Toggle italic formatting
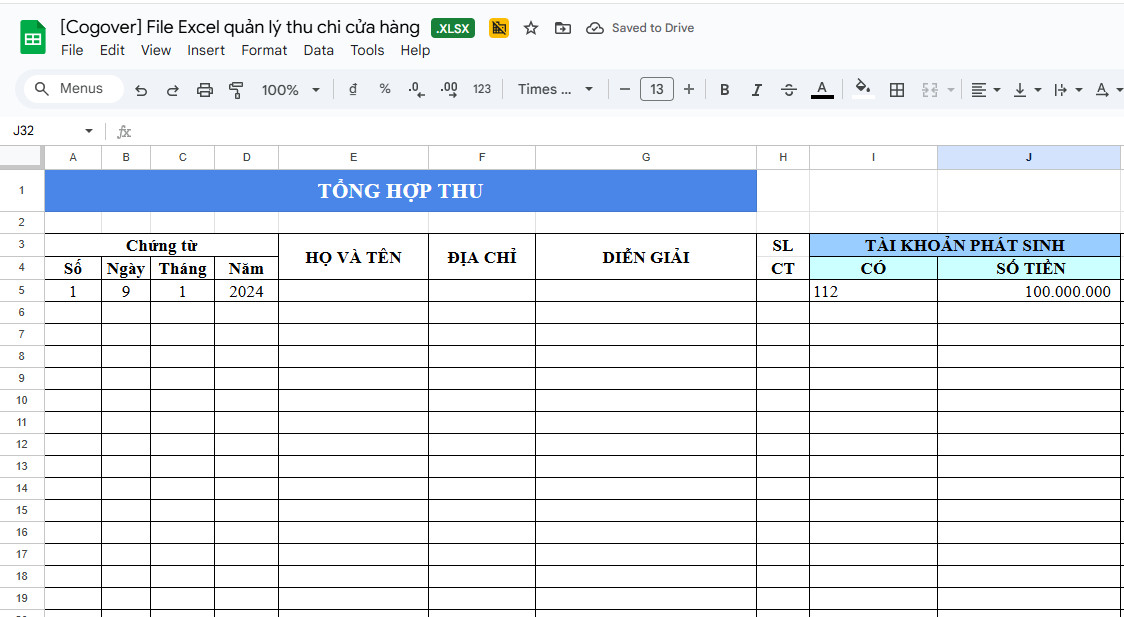1124x617 pixels. click(x=756, y=89)
